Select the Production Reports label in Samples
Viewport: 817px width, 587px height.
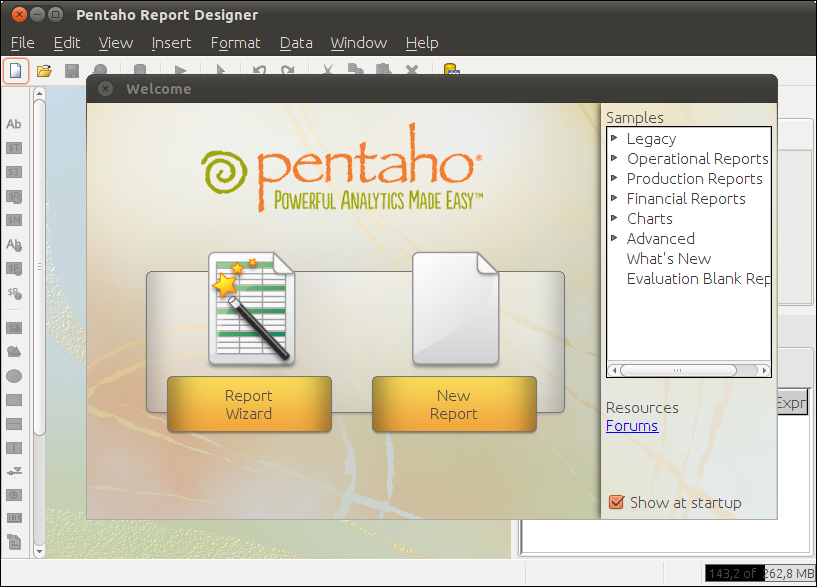coord(695,179)
